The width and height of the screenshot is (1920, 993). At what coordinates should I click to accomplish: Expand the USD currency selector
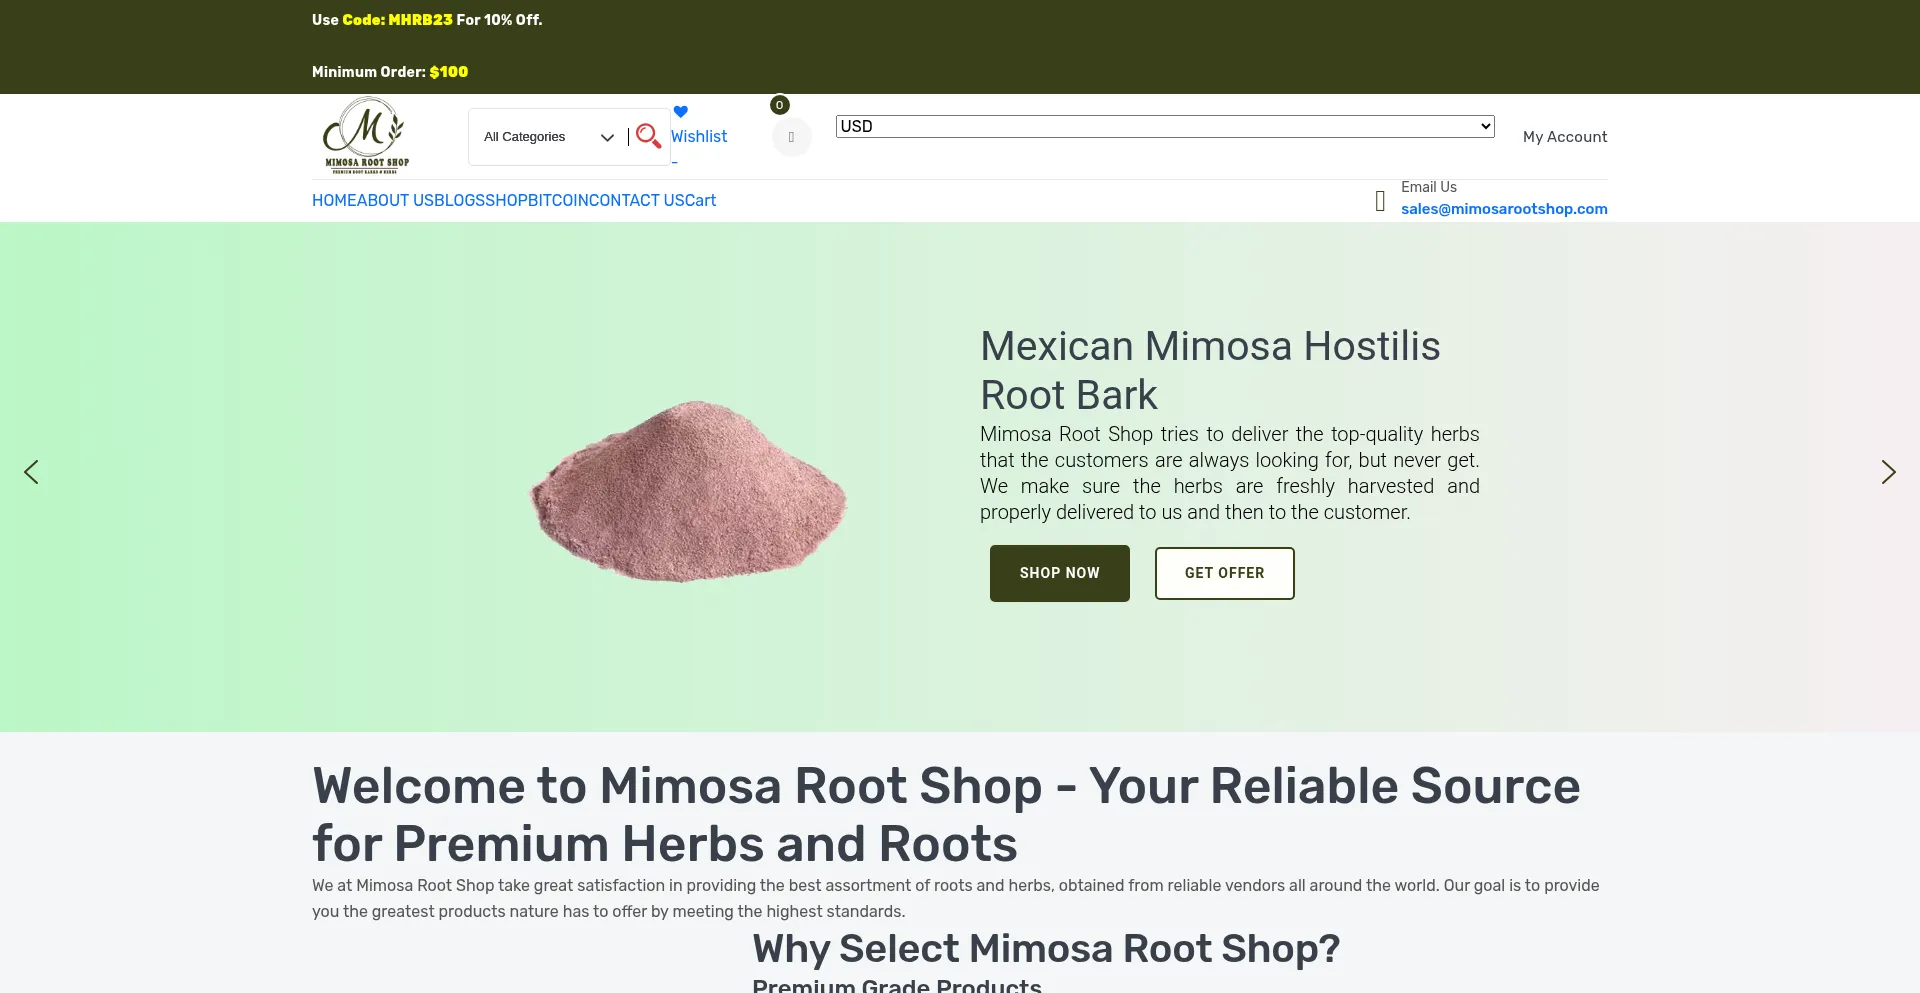click(1164, 126)
